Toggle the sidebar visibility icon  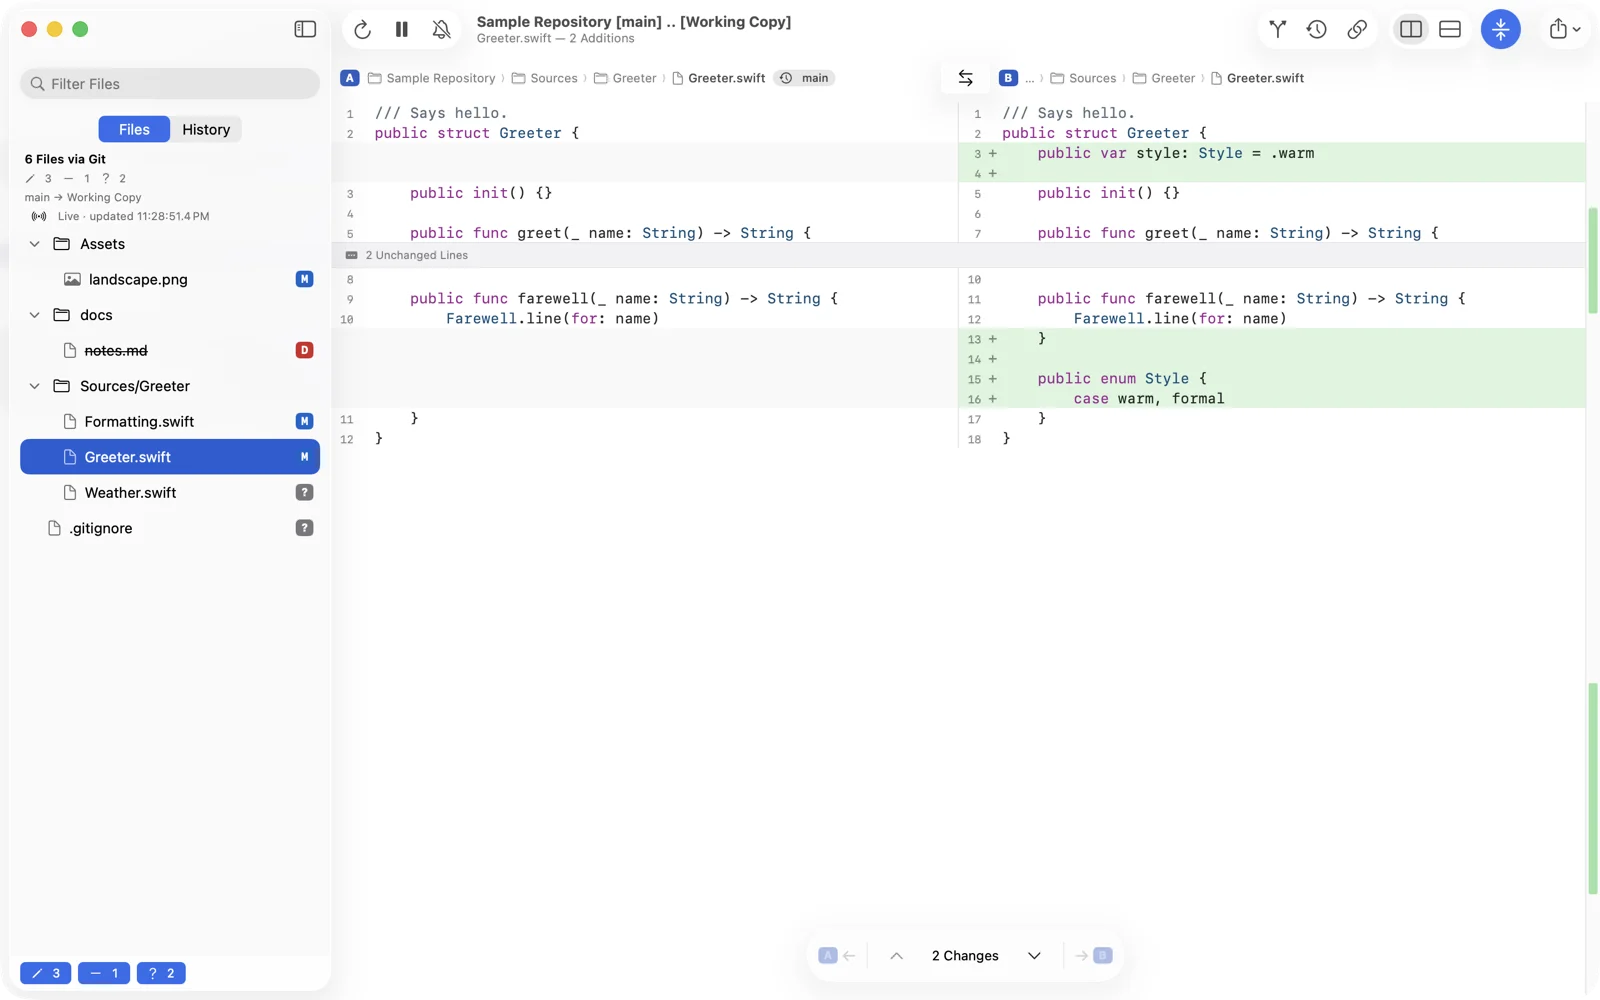click(305, 29)
